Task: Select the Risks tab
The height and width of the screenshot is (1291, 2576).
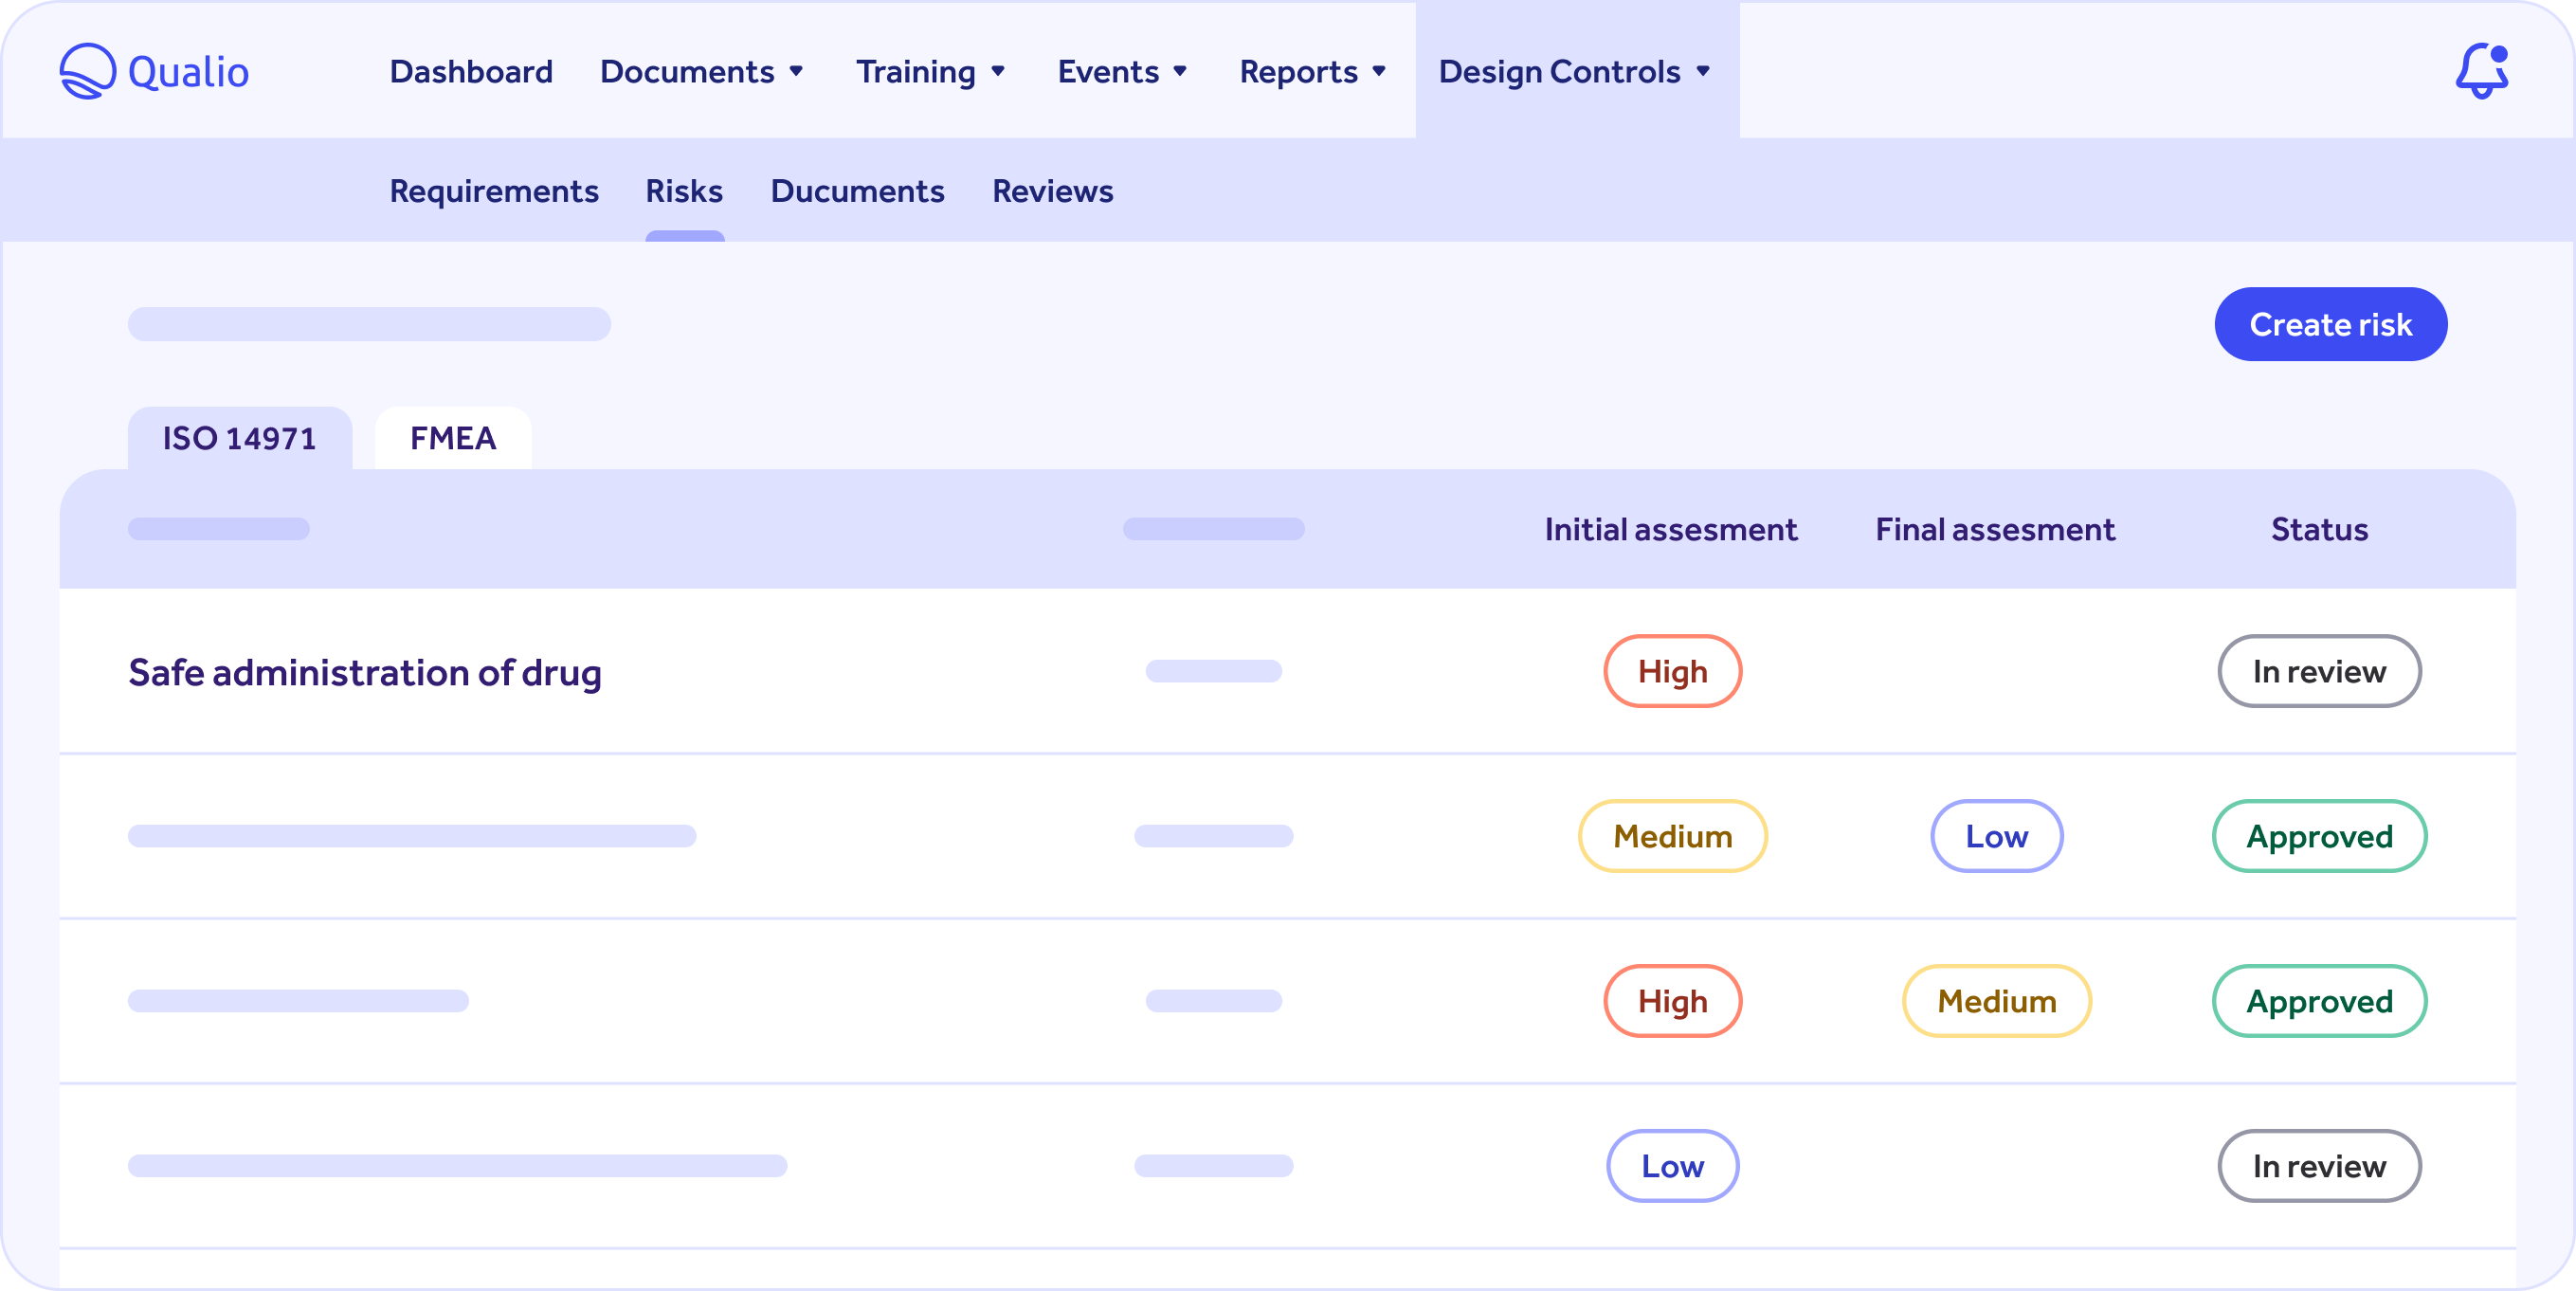Action: (x=684, y=191)
